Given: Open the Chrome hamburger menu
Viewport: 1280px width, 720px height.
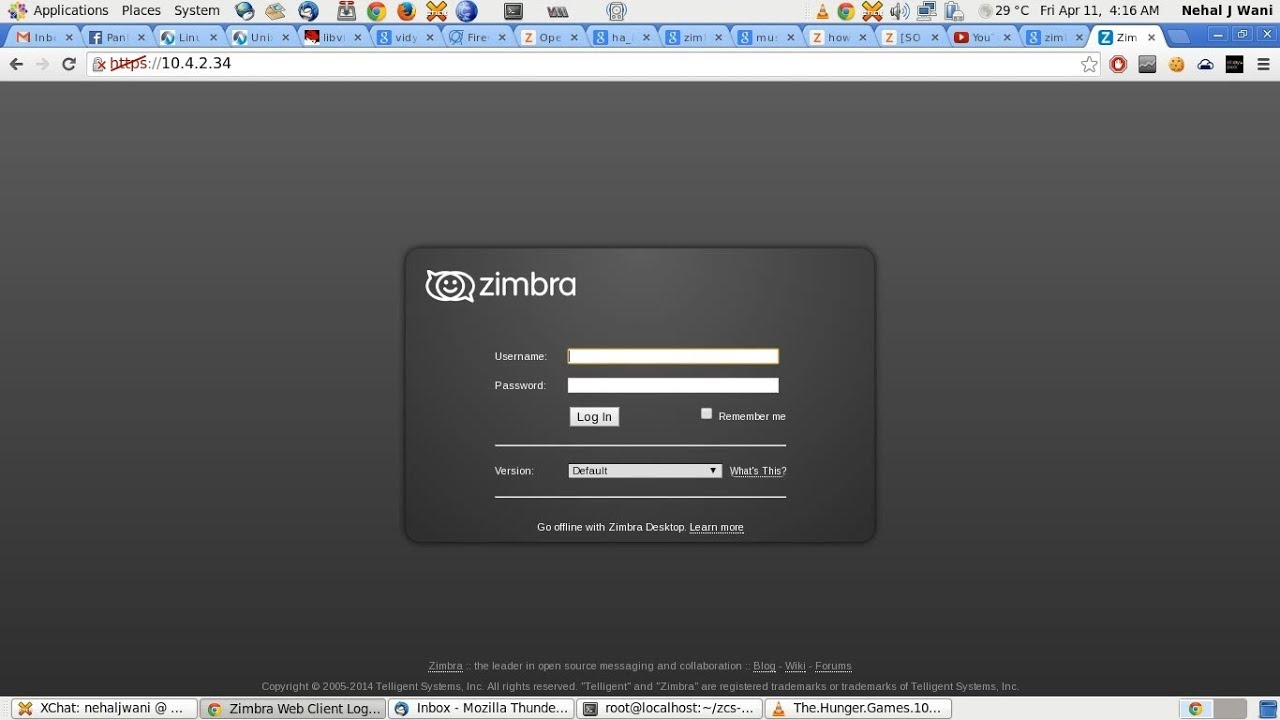Looking at the screenshot, I should [x=1264, y=64].
